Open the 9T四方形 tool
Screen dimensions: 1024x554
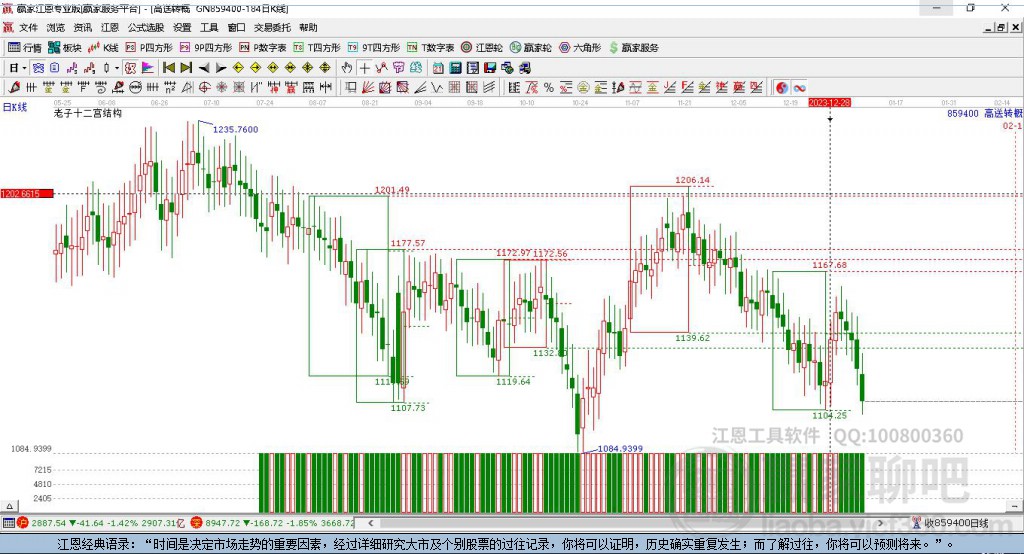point(374,48)
